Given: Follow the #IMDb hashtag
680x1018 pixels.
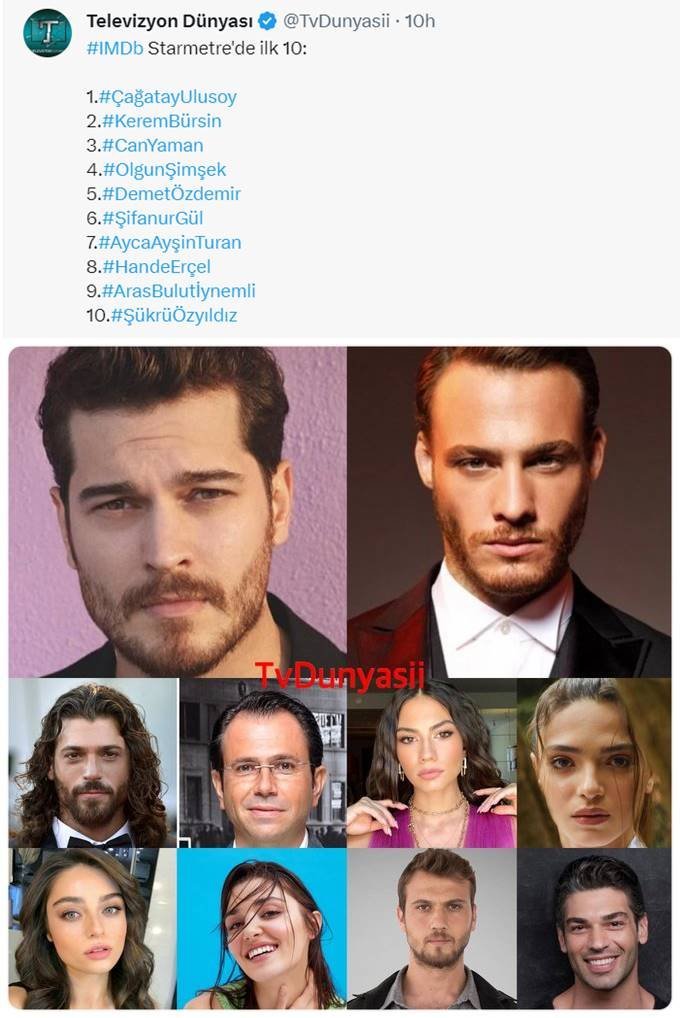Looking at the screenshot, I should 115,48.
